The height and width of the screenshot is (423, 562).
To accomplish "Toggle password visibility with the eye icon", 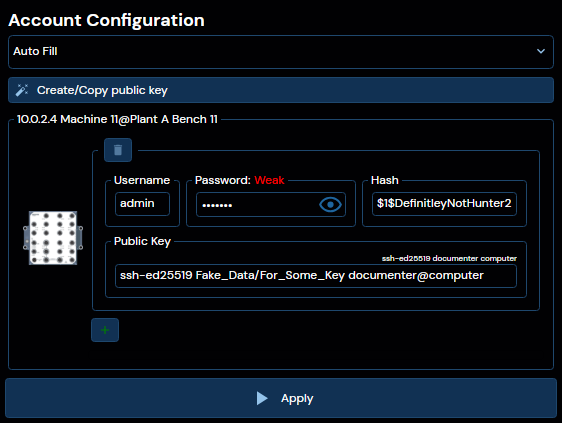I will [330, 205].
